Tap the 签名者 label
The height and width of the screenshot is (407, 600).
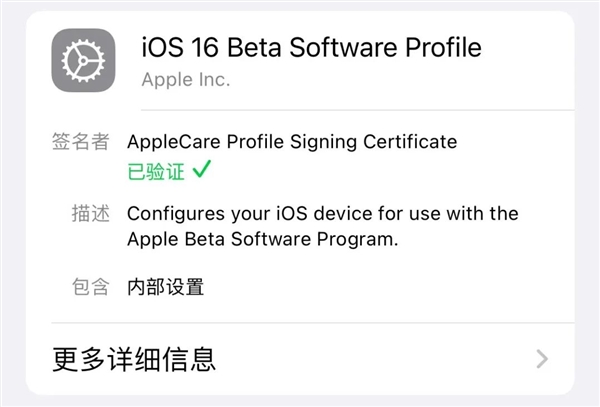[79, 142]
